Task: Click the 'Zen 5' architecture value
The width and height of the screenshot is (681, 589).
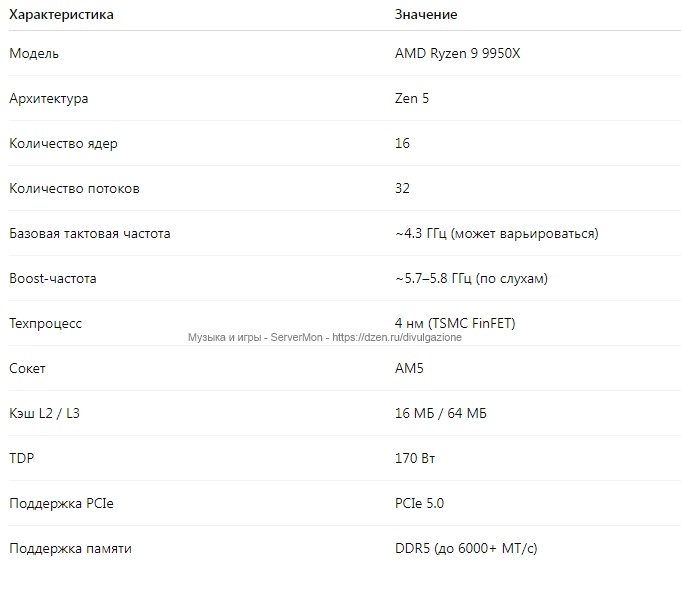Action: [x=412, y=99]
